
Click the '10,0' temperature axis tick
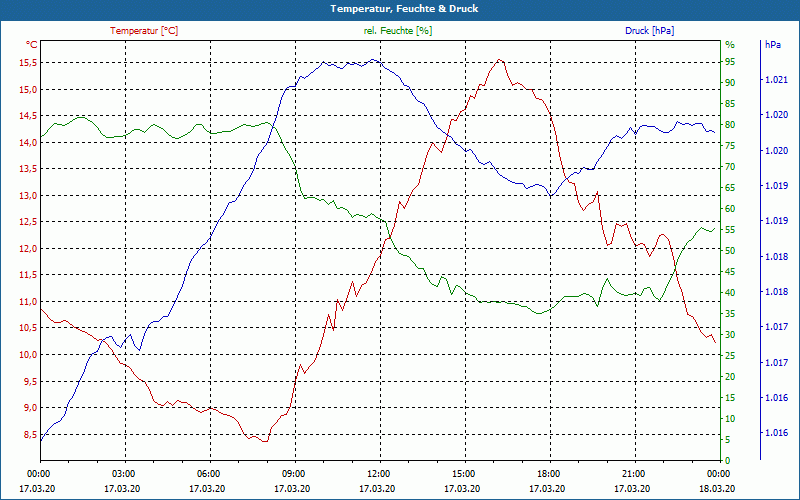click(28, 355)
